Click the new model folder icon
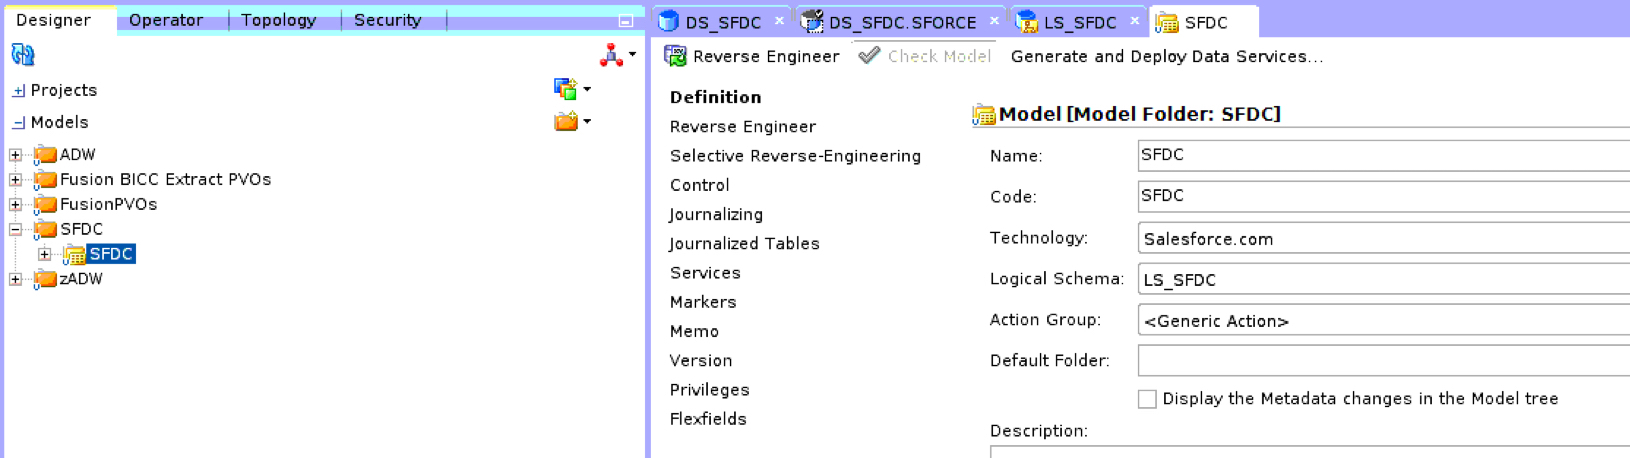 pos(565,122)
